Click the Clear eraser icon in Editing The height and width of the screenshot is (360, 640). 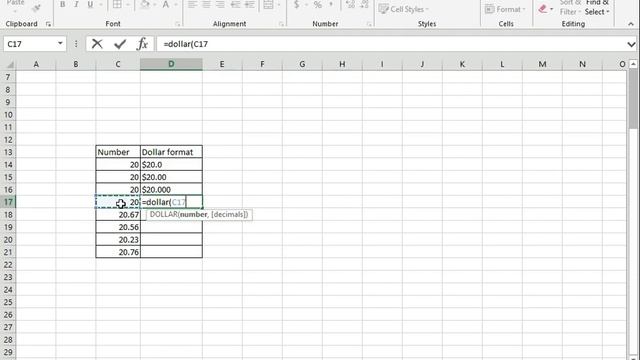(x=542, y=9)
